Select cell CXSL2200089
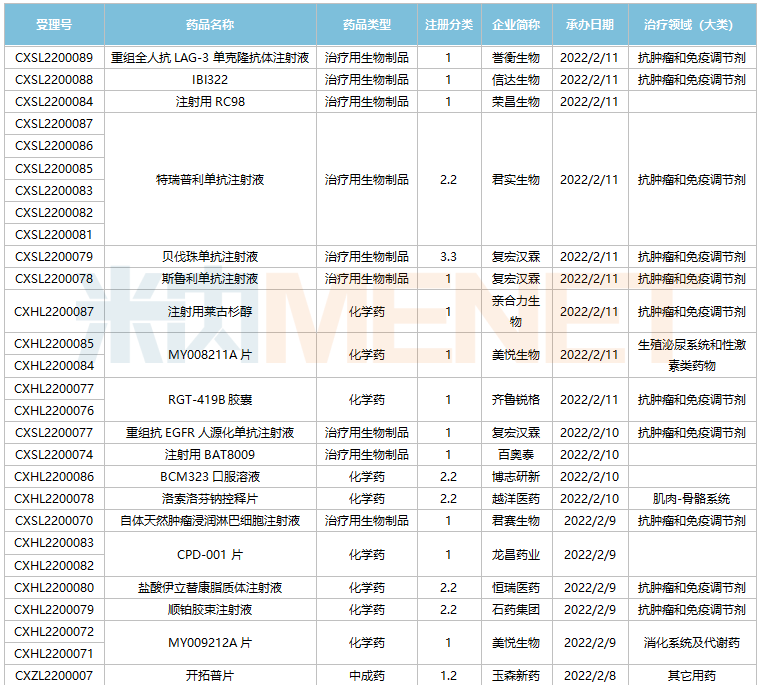This screenshot has height=685, width=761. pyautogui.click(x=54, y=58)
